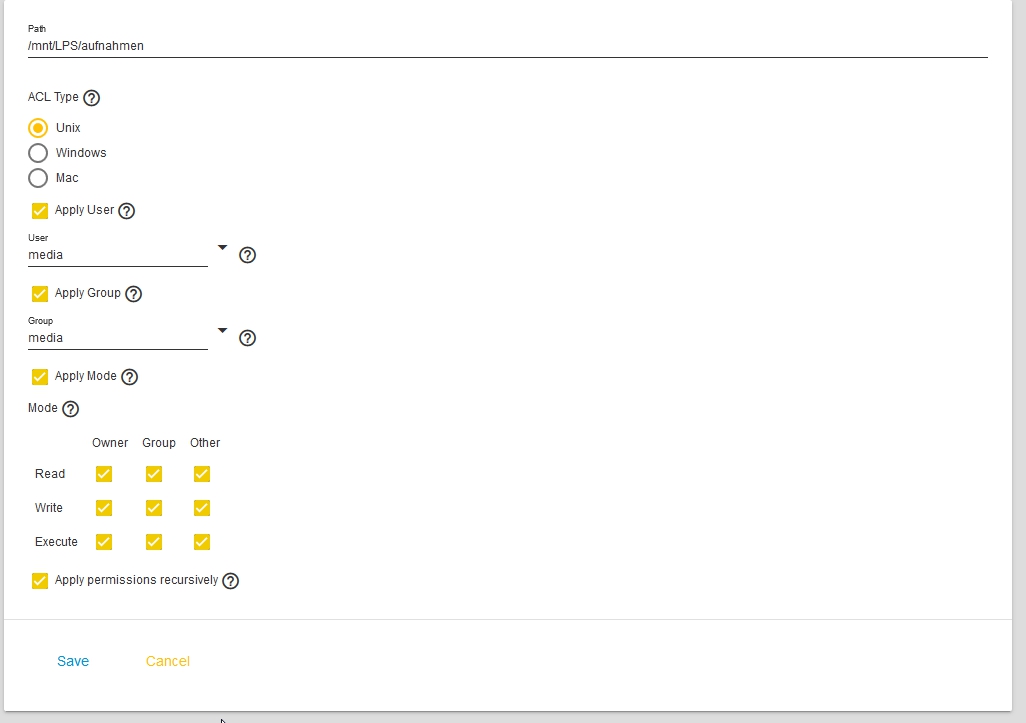
Task: Open the User media combo box
Action: coord(118,255)
